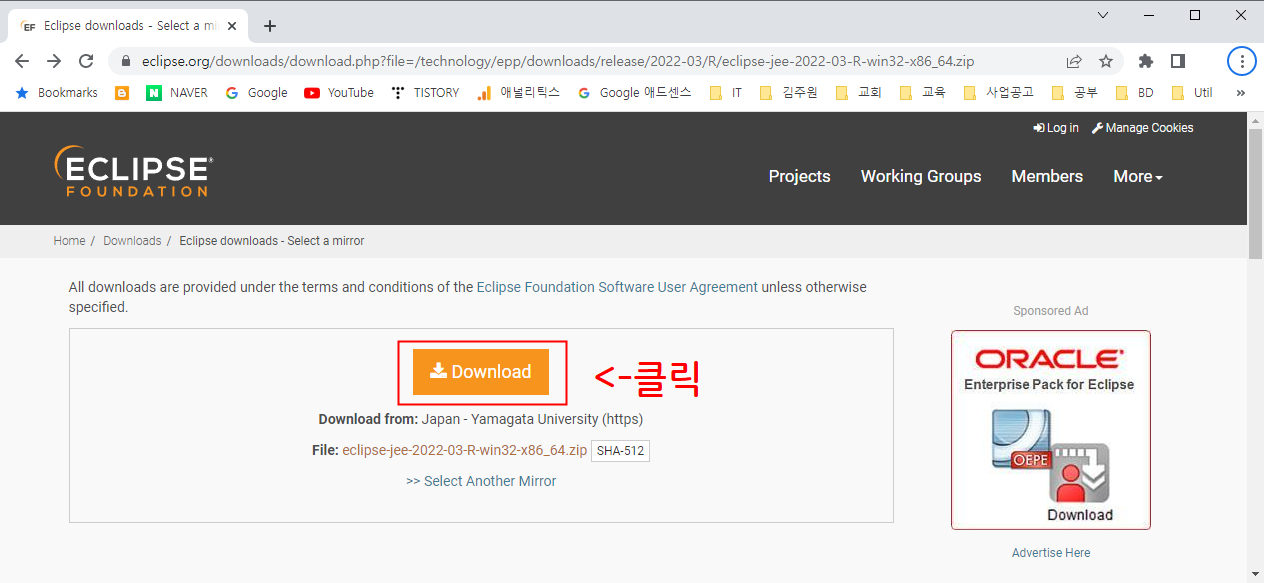Viewport: 1264px width, 583px height.
Task: Open Eclipse Foundation Software User Agreement link
Action: click(x=617, y=287)
